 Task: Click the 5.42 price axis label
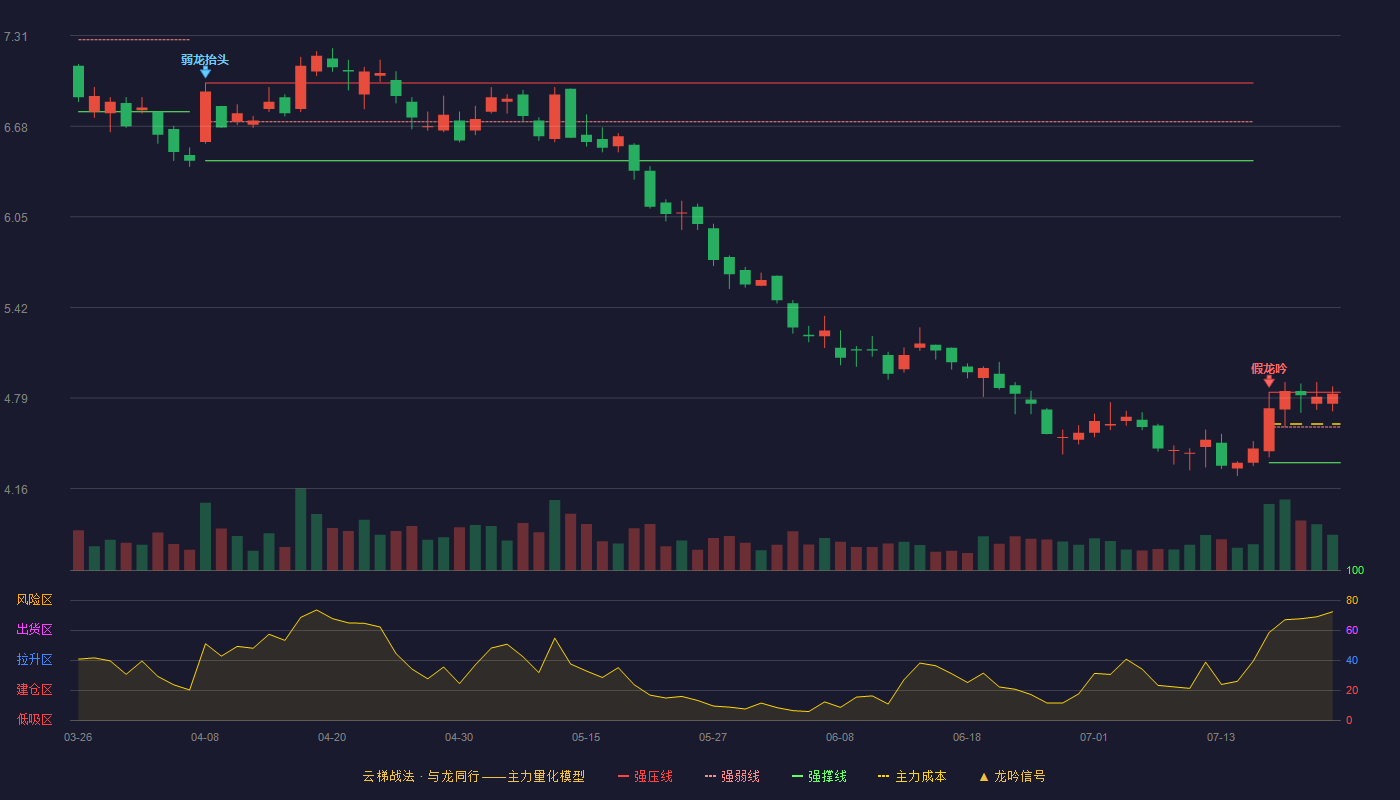(x=16, y=309)
